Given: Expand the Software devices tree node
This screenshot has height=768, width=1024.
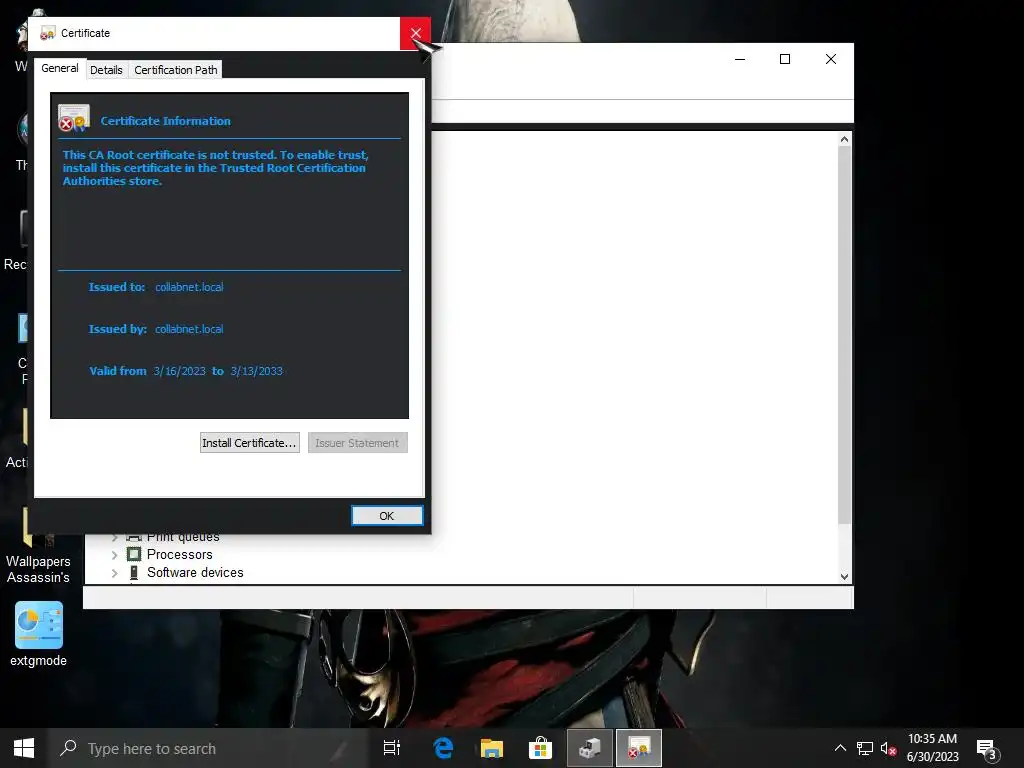Looking at the screenshot, I should pos(115,573).
